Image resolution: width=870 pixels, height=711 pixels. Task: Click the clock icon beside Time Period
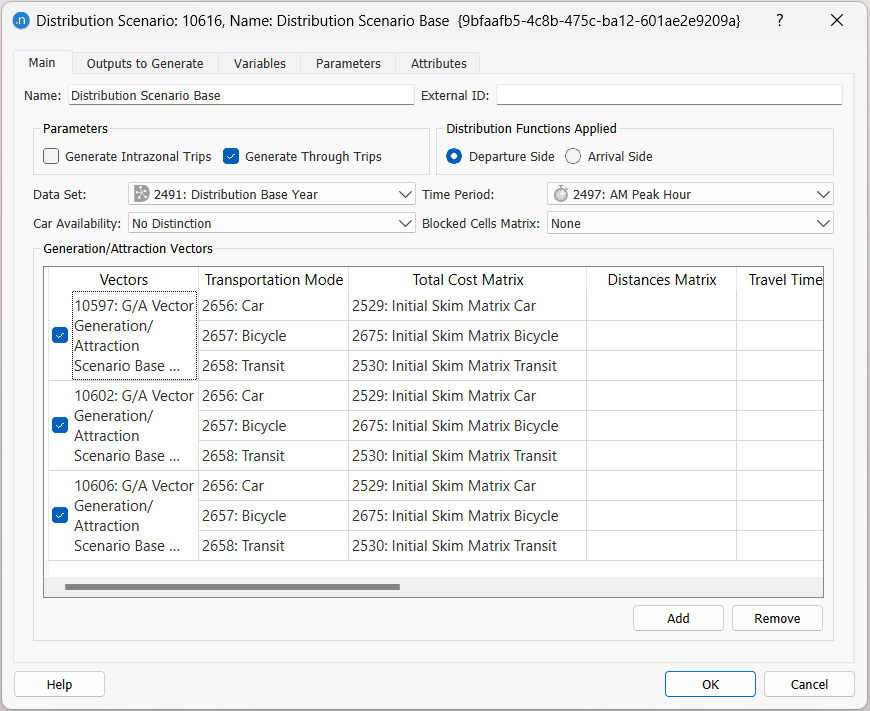click(560, 194)
